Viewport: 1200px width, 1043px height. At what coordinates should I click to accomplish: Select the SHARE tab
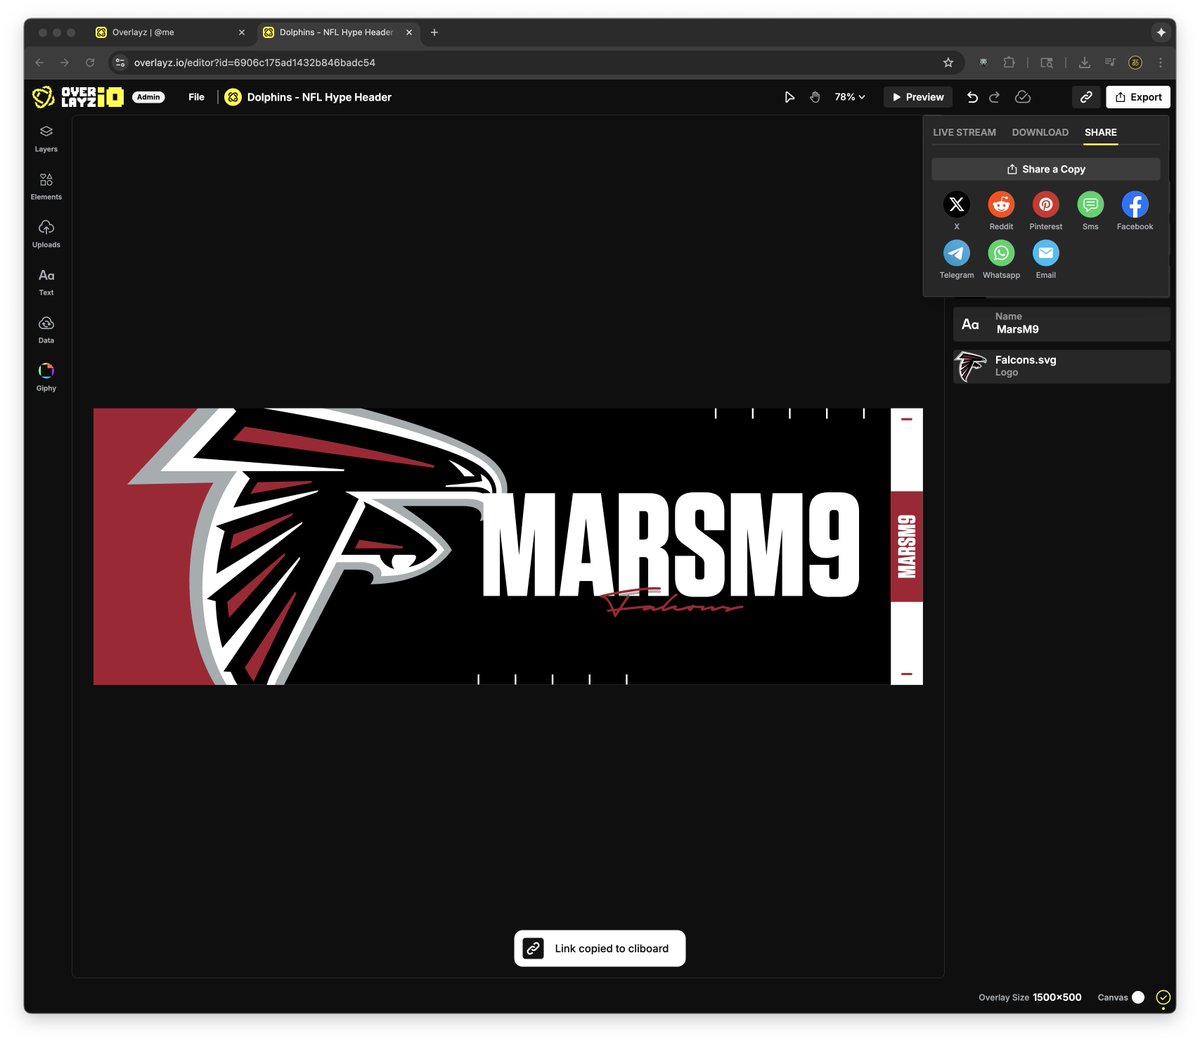coord(1100,132)
